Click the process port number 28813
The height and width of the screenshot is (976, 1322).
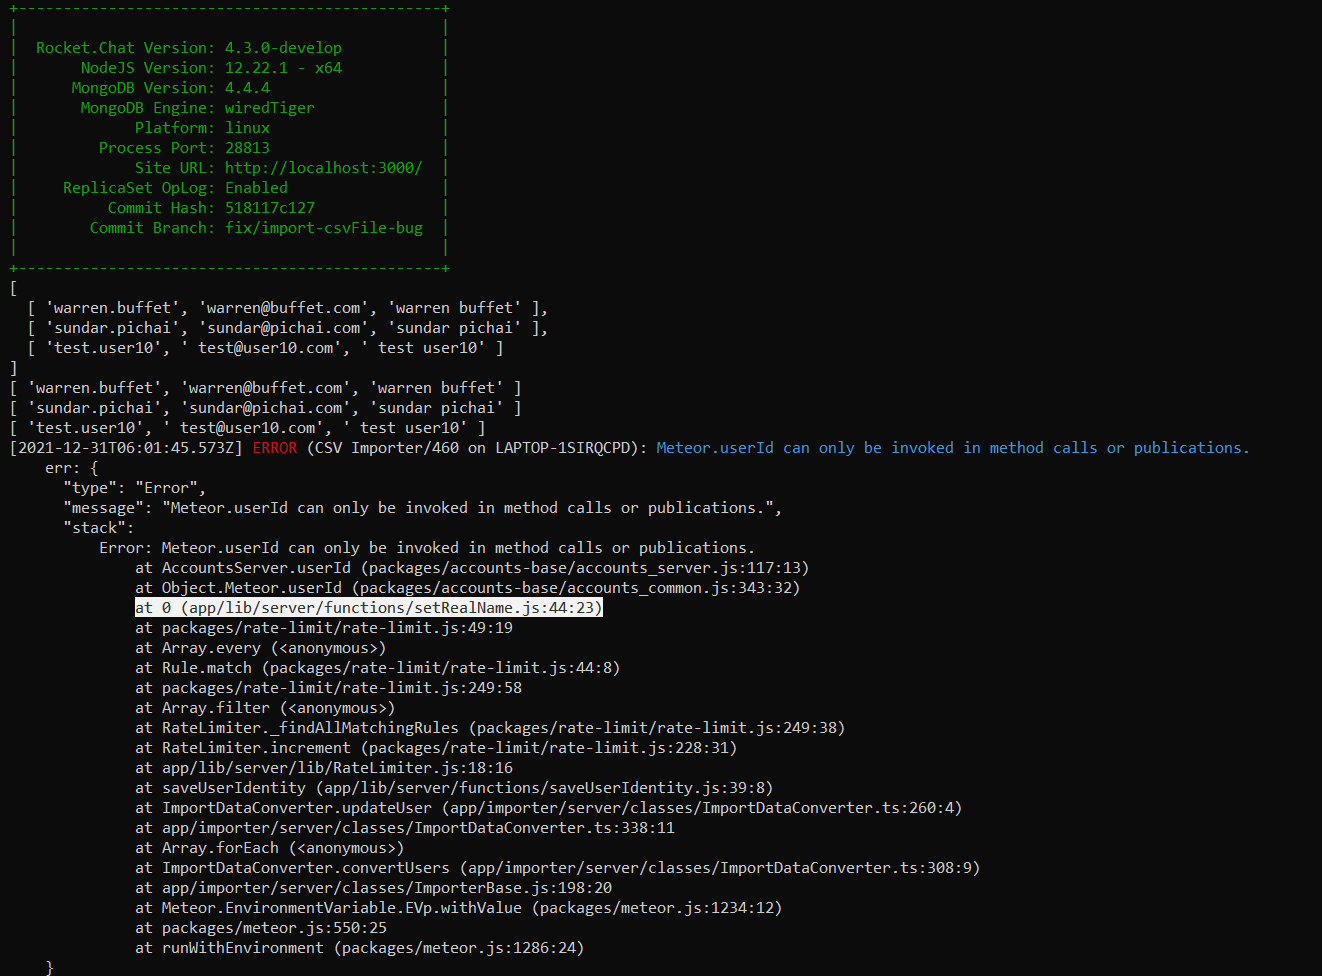coord(247,148)
